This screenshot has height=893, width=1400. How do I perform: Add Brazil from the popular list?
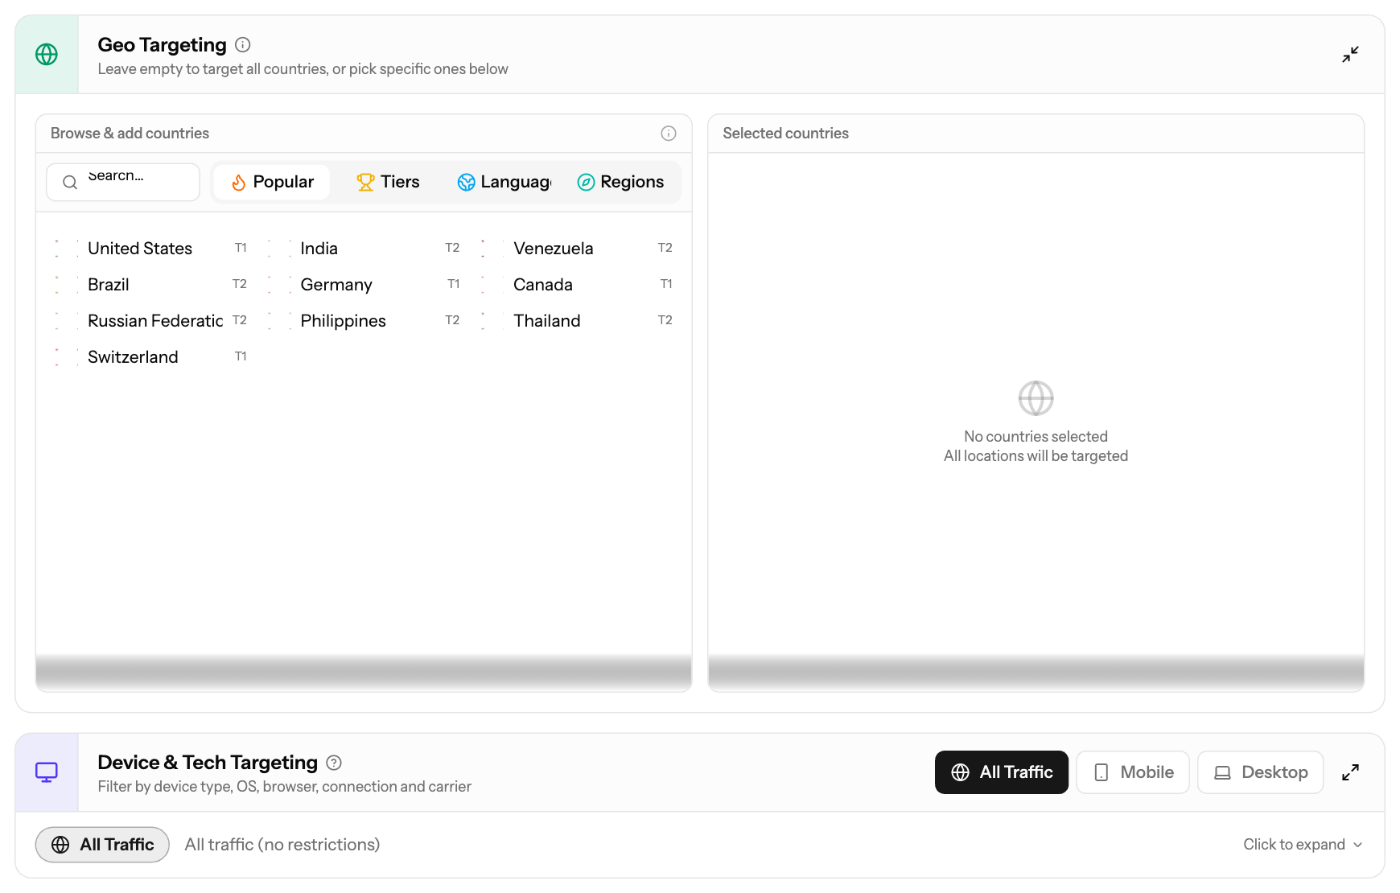pyautogui.click(x=151, y=285)
